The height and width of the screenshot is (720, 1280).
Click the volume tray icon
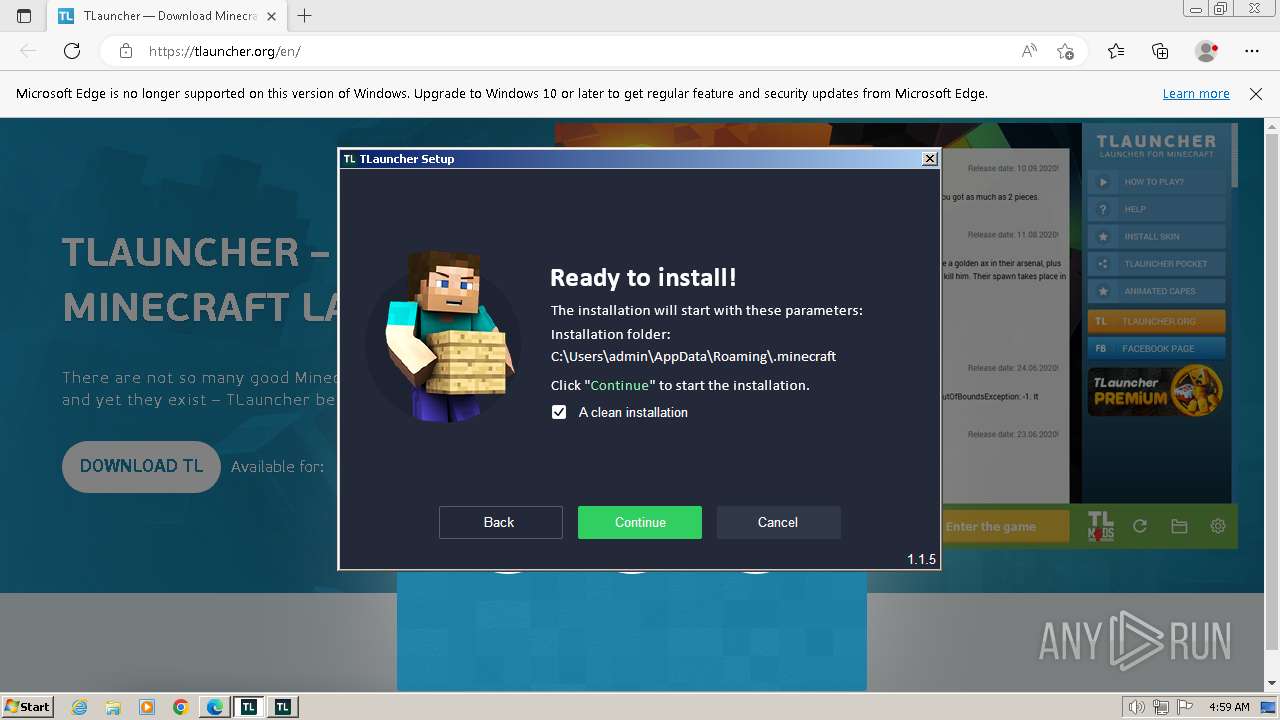click(x=1137, y=707)
